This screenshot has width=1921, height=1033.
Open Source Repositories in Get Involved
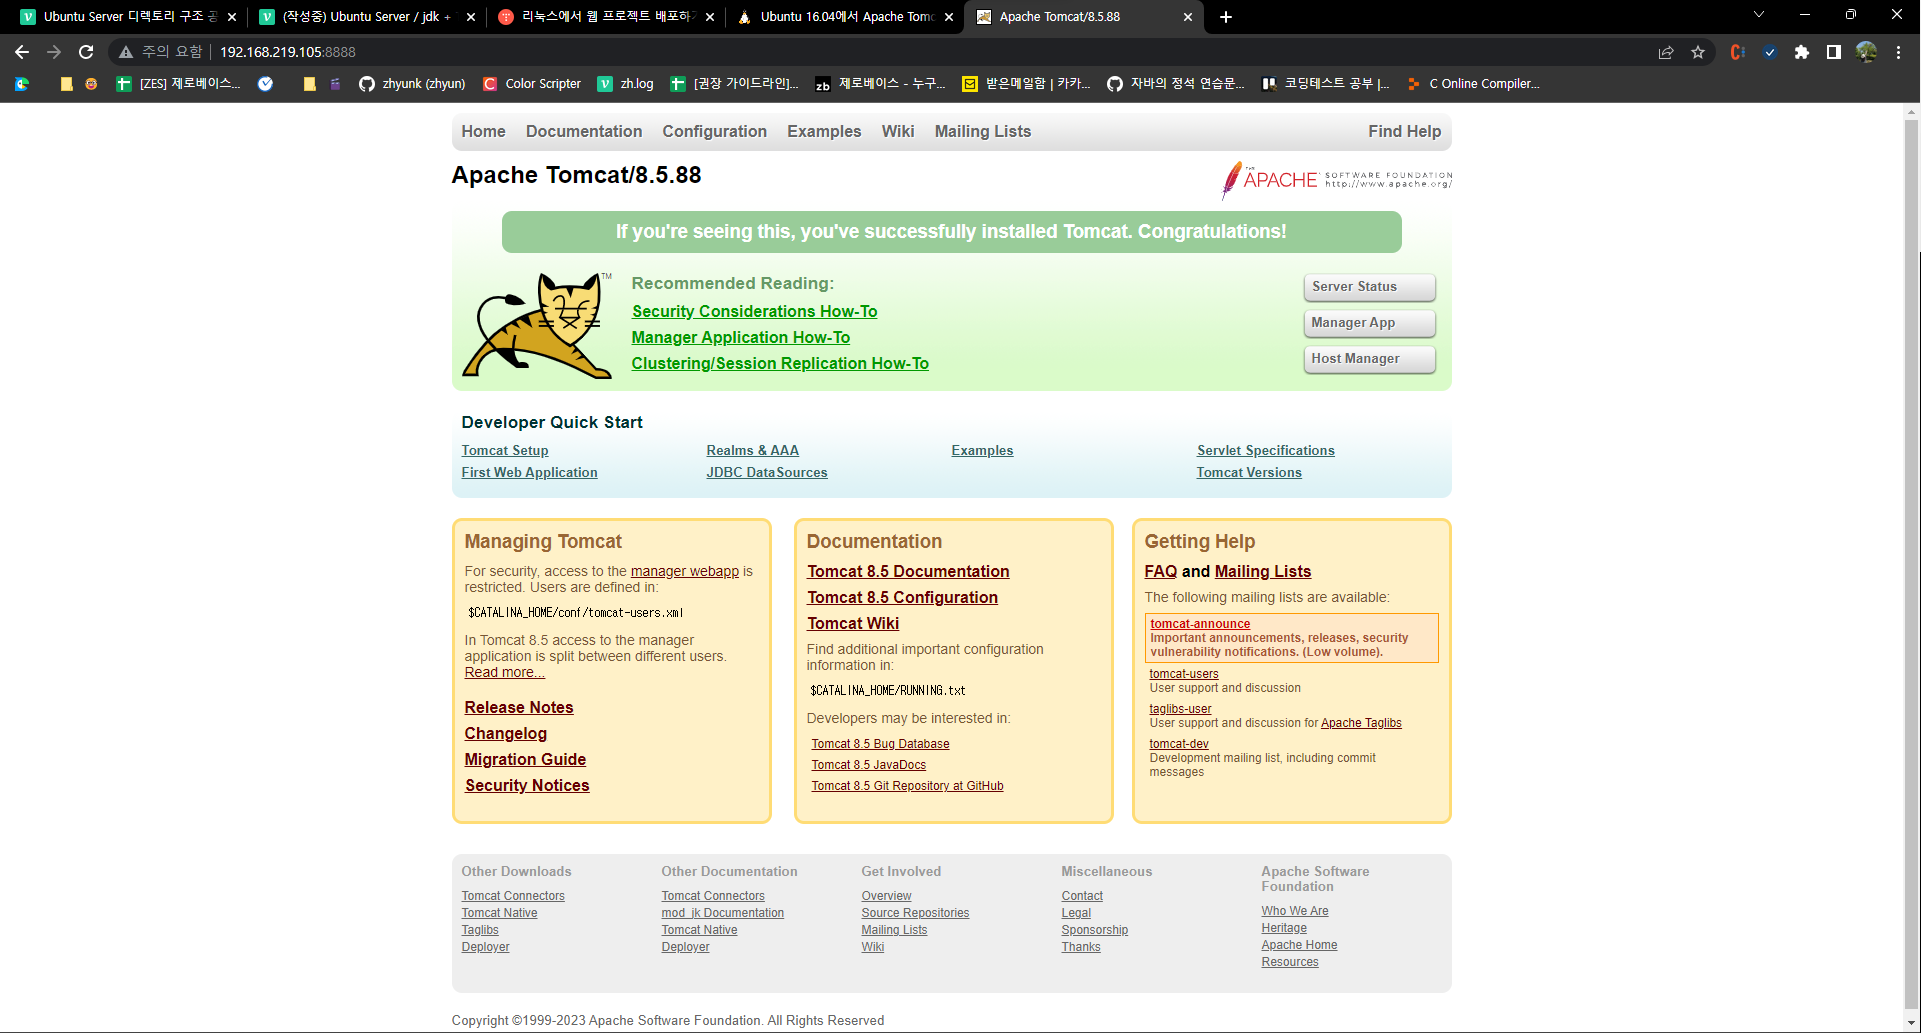click(915, 913)
